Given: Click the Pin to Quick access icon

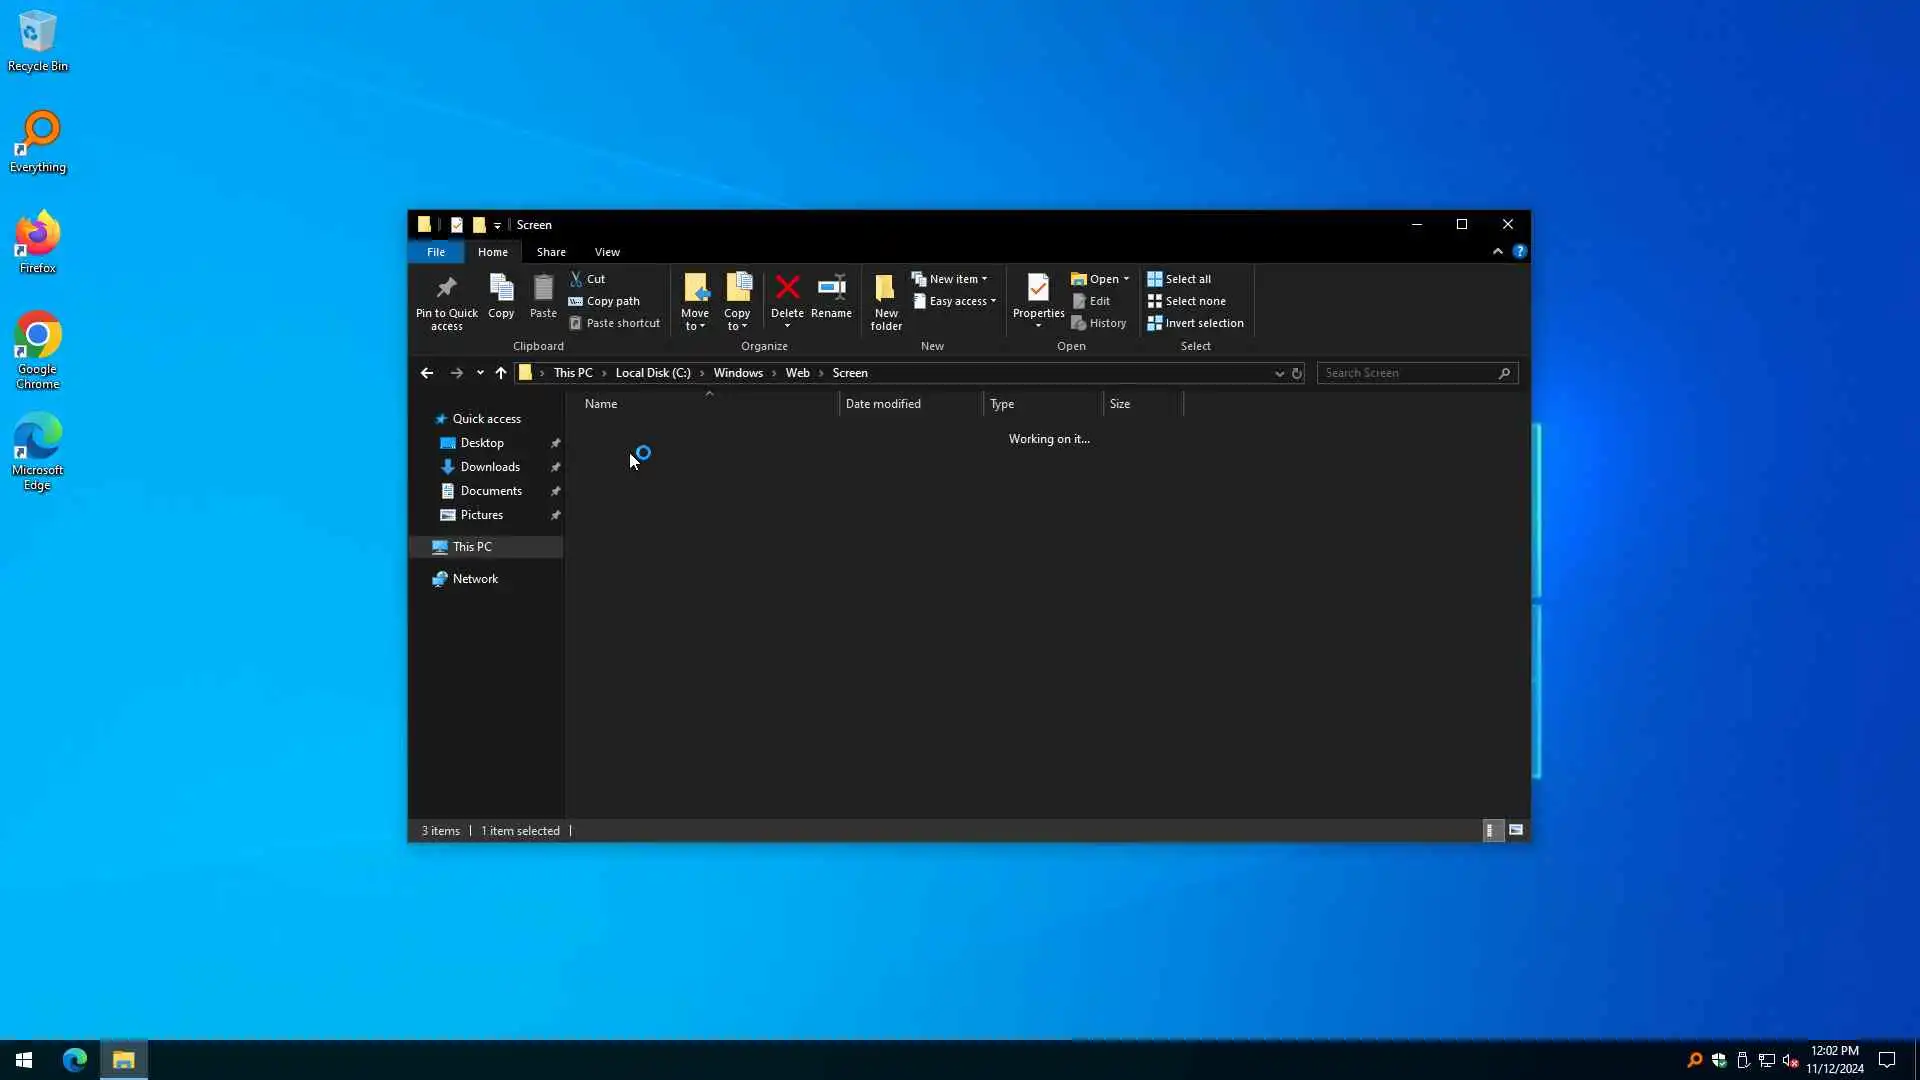Looking at the screenshot, I should 446,289.
